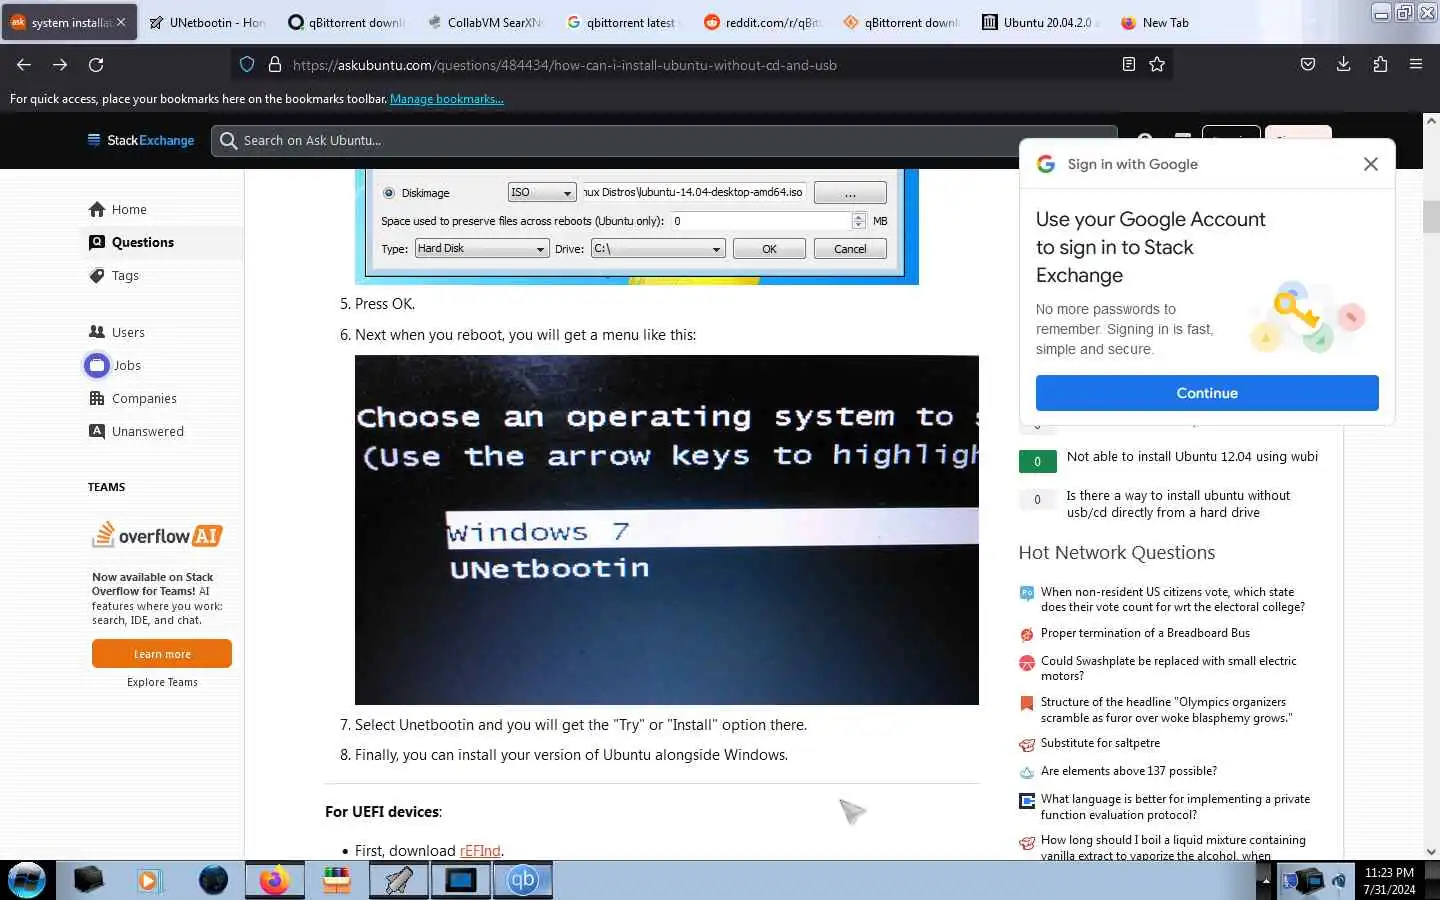Click the orange Learn more button
Screen dimensions: 1440x900
(x=162, y=654)
